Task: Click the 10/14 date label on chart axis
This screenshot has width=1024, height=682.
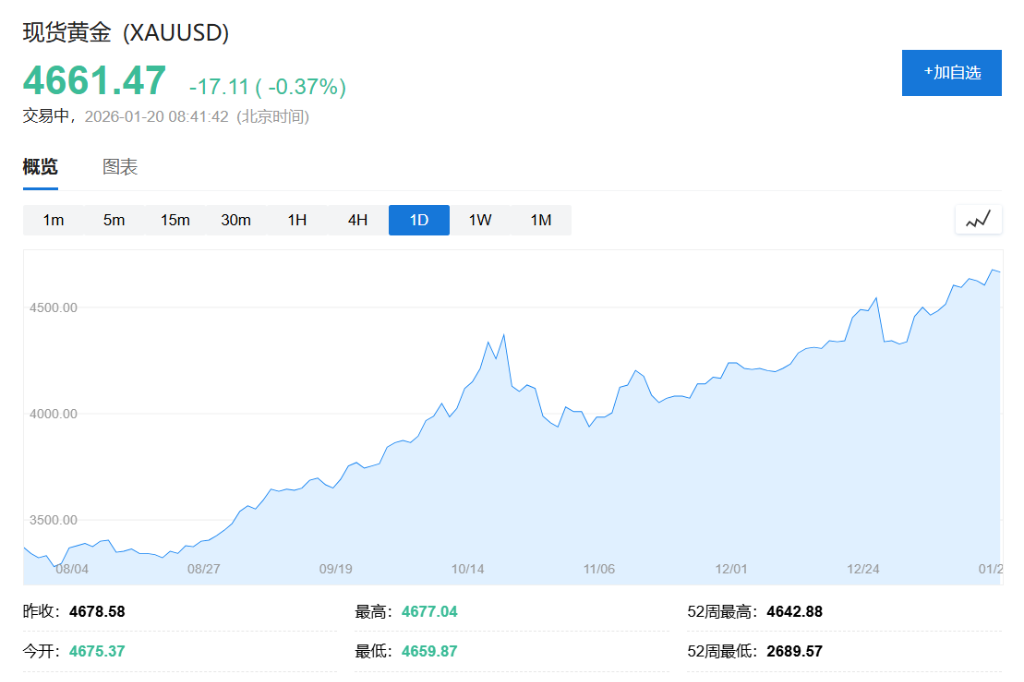Action: click(468, 569)
